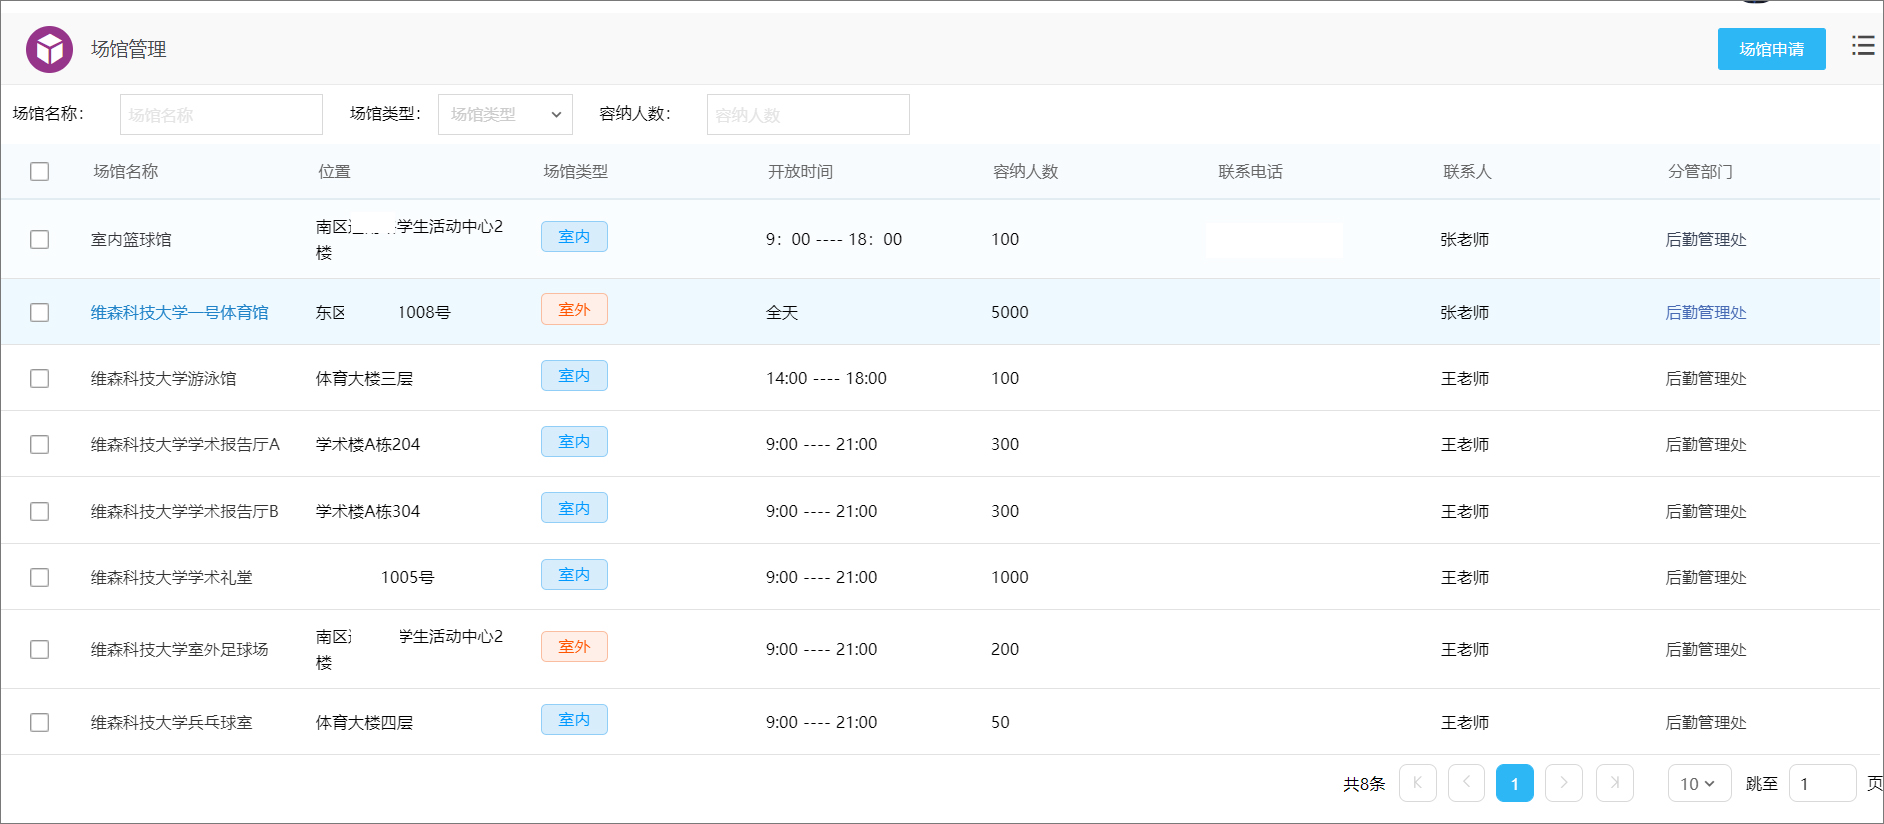This screenshot has width=1884, height=824.
Task: Click the 学术楼A栋204 location cell
Action: 368,444
